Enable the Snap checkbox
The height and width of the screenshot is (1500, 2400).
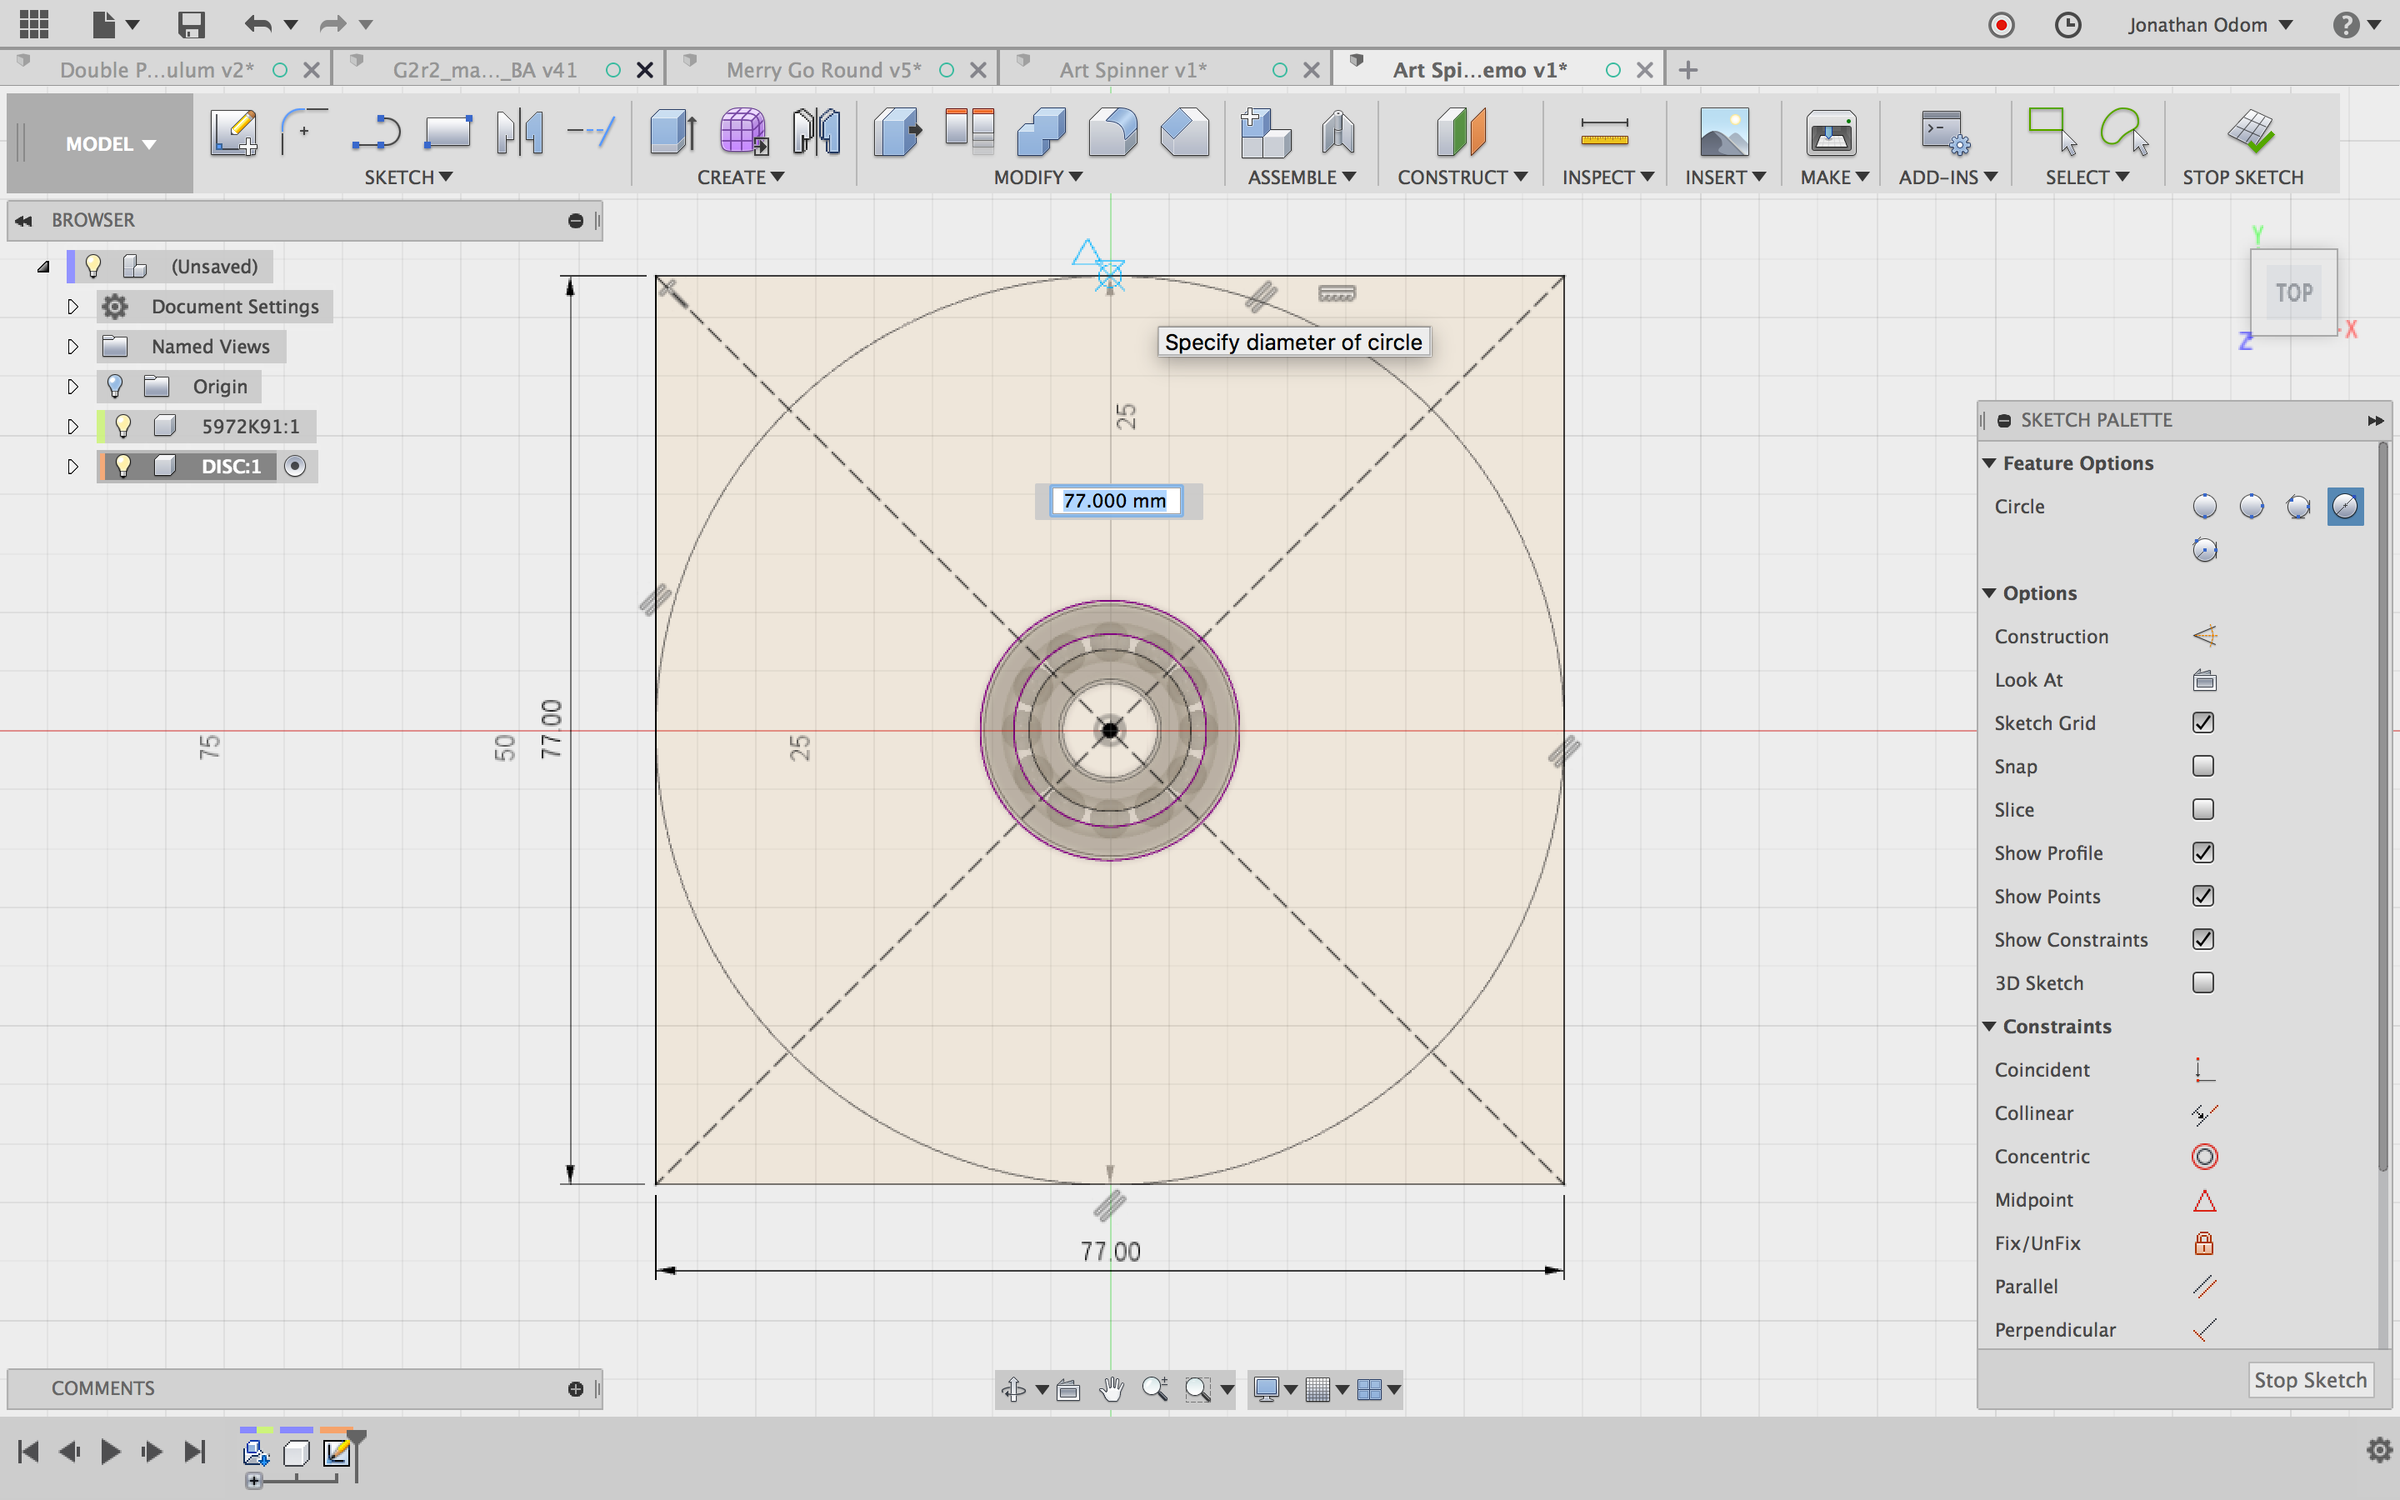[2203, 766]
